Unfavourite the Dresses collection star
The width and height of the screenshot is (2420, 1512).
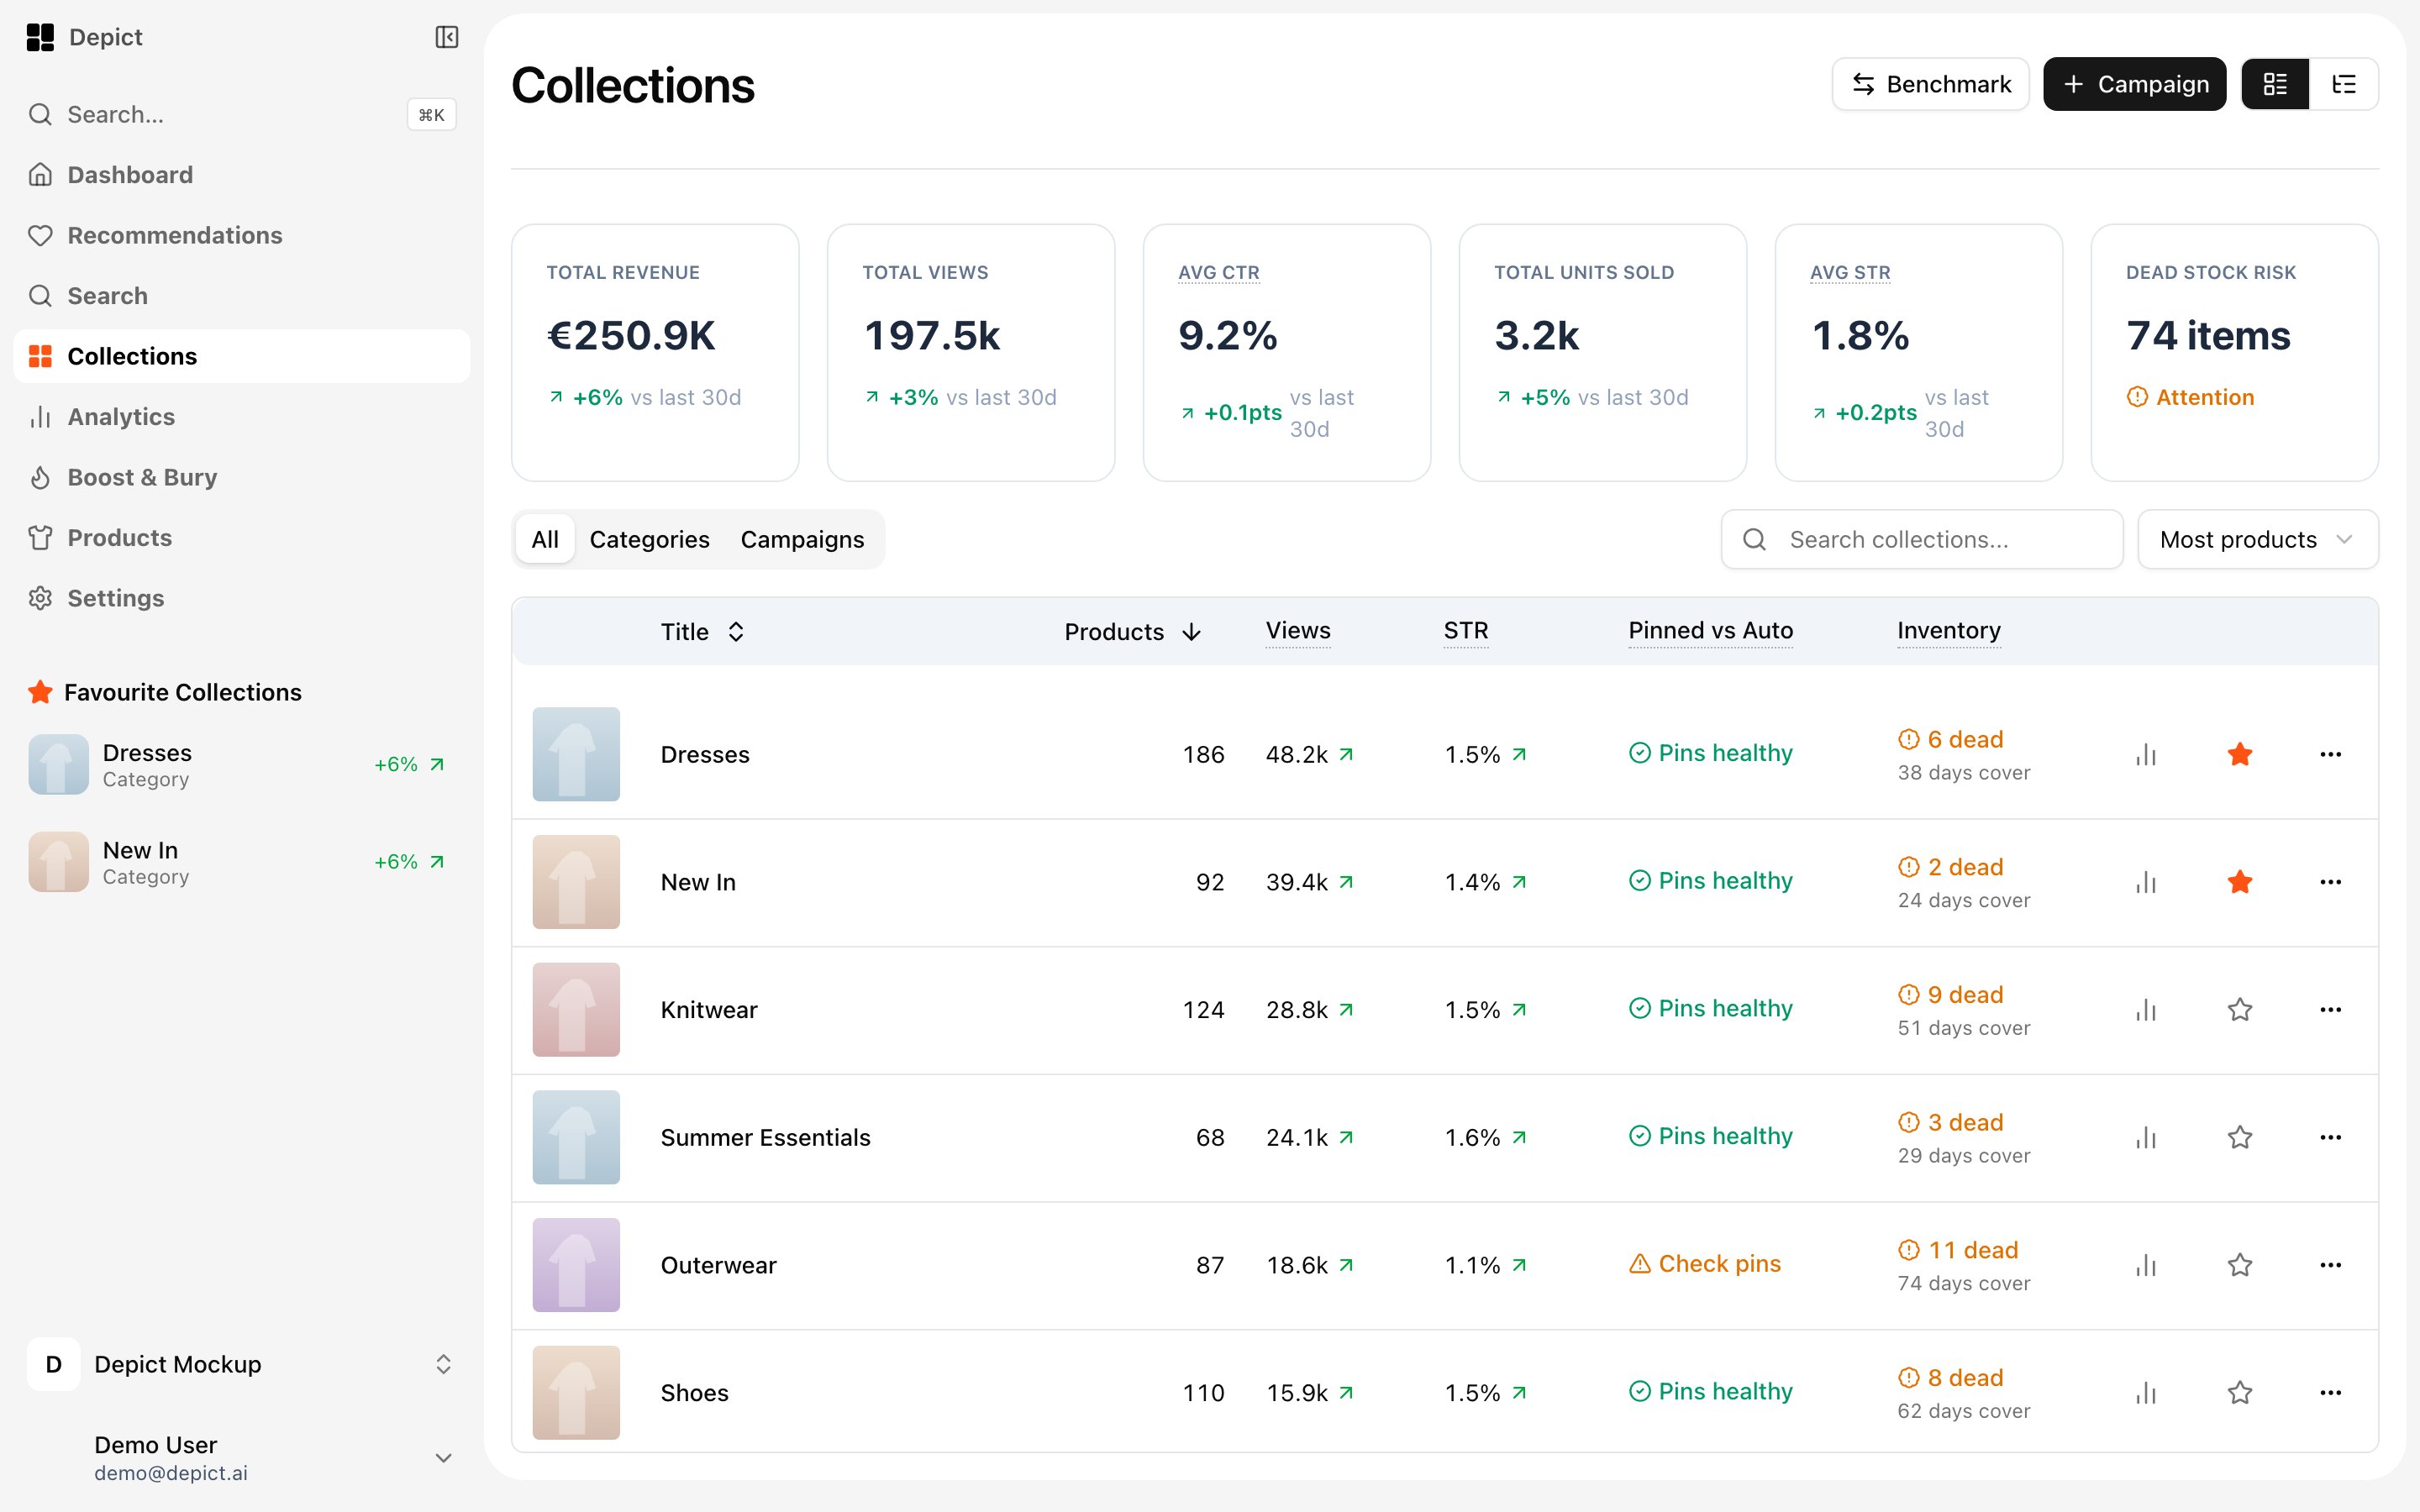pos(2240,754)
